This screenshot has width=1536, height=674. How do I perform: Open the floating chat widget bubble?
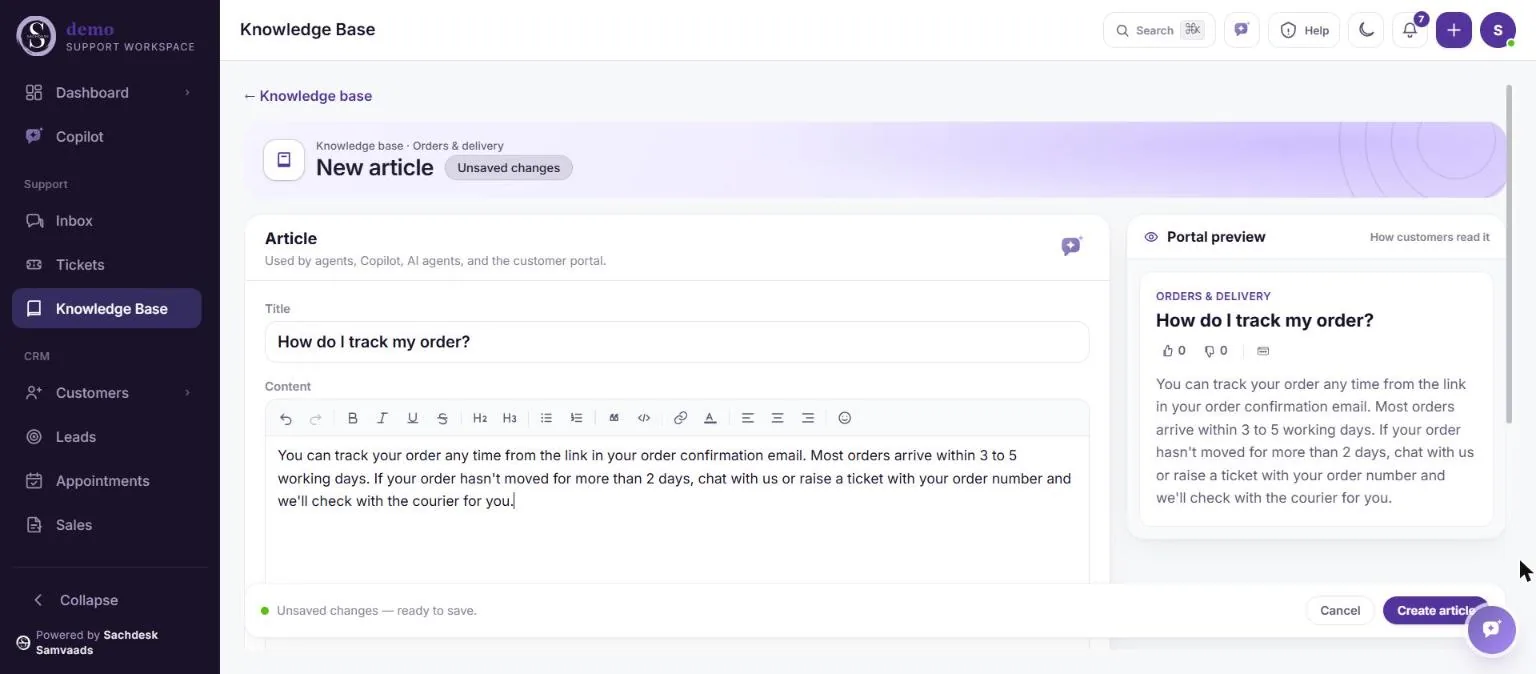(x=1491, y=629)
